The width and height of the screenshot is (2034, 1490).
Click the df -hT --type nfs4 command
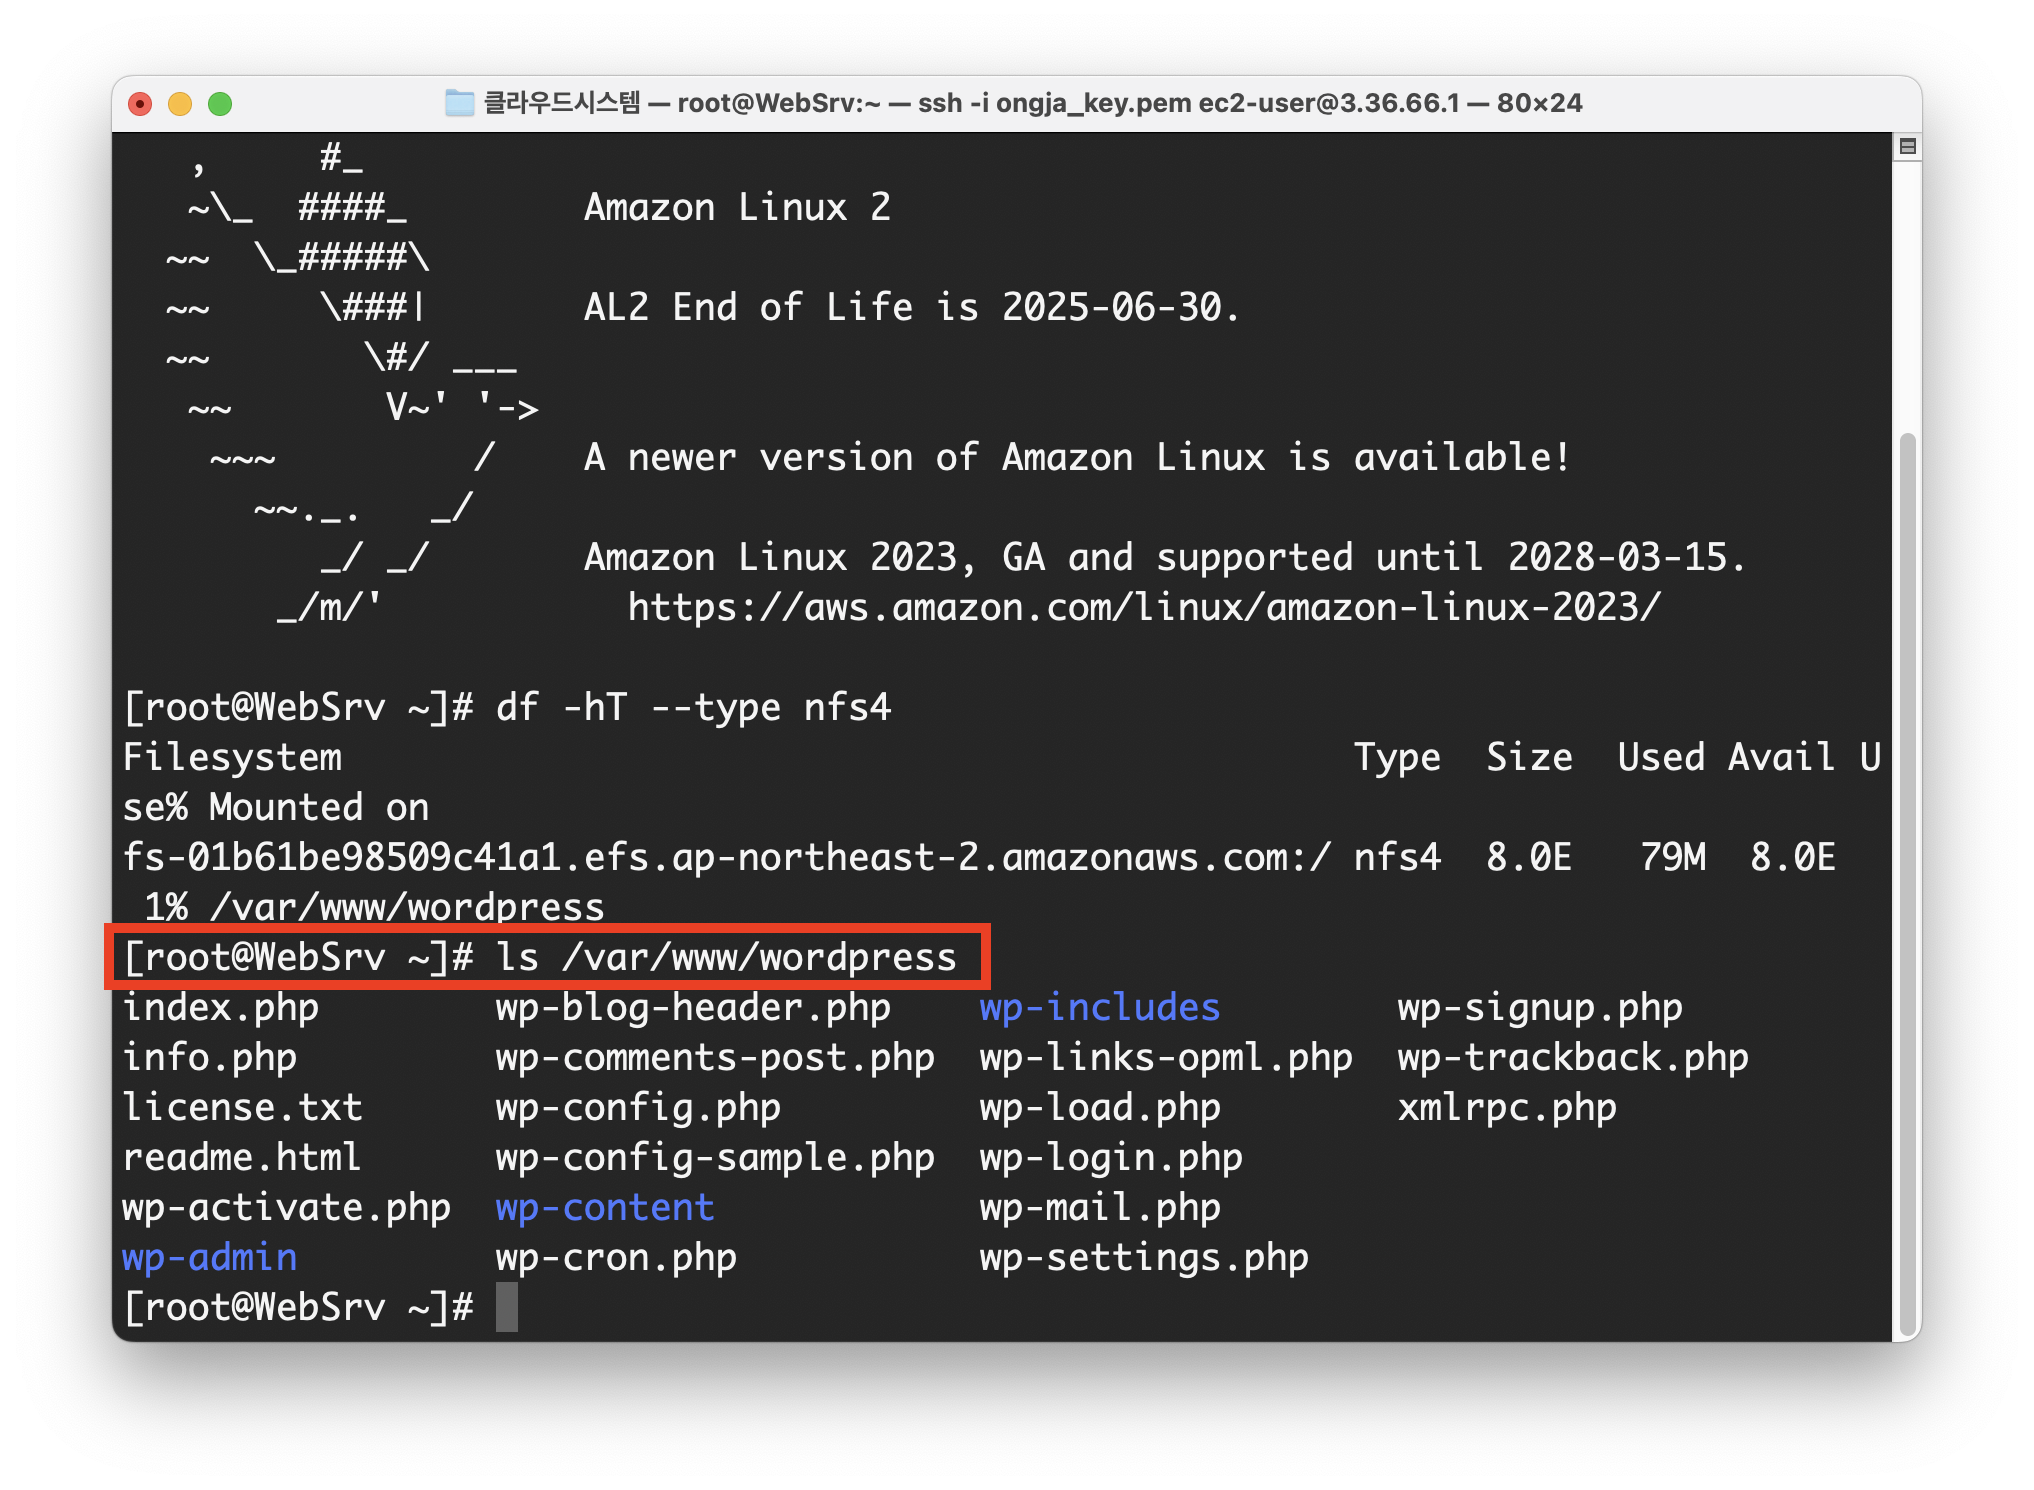click(693, 708)
